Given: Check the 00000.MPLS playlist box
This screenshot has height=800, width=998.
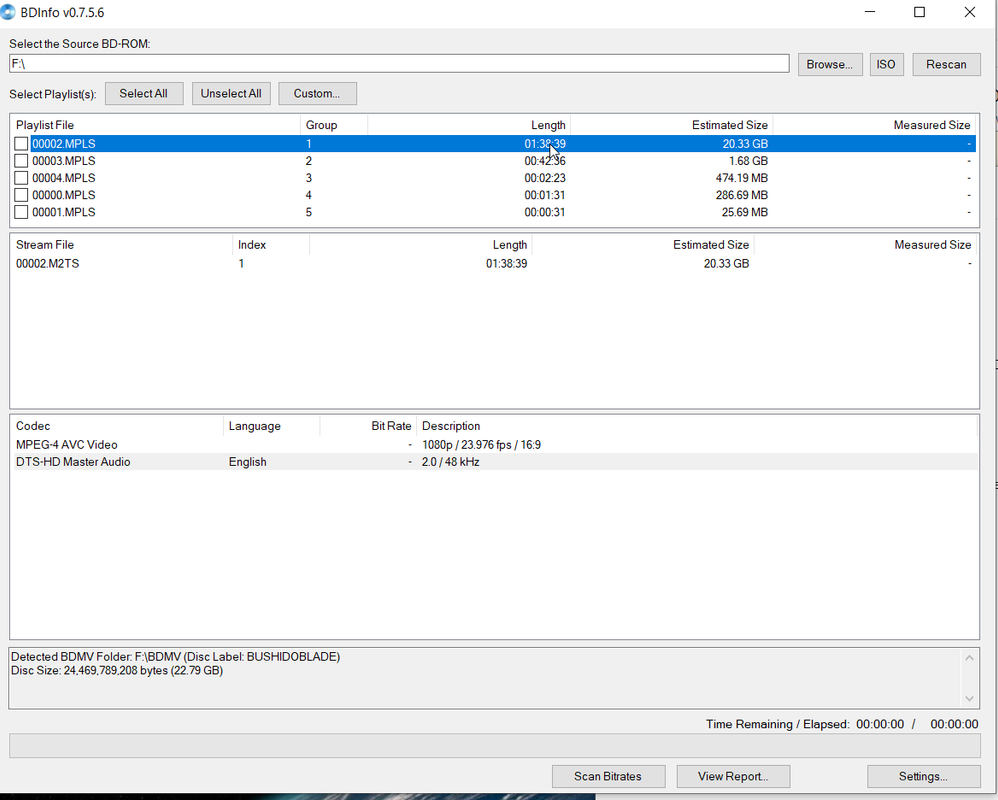Looking at the screenshot, I should coord(21,195).
